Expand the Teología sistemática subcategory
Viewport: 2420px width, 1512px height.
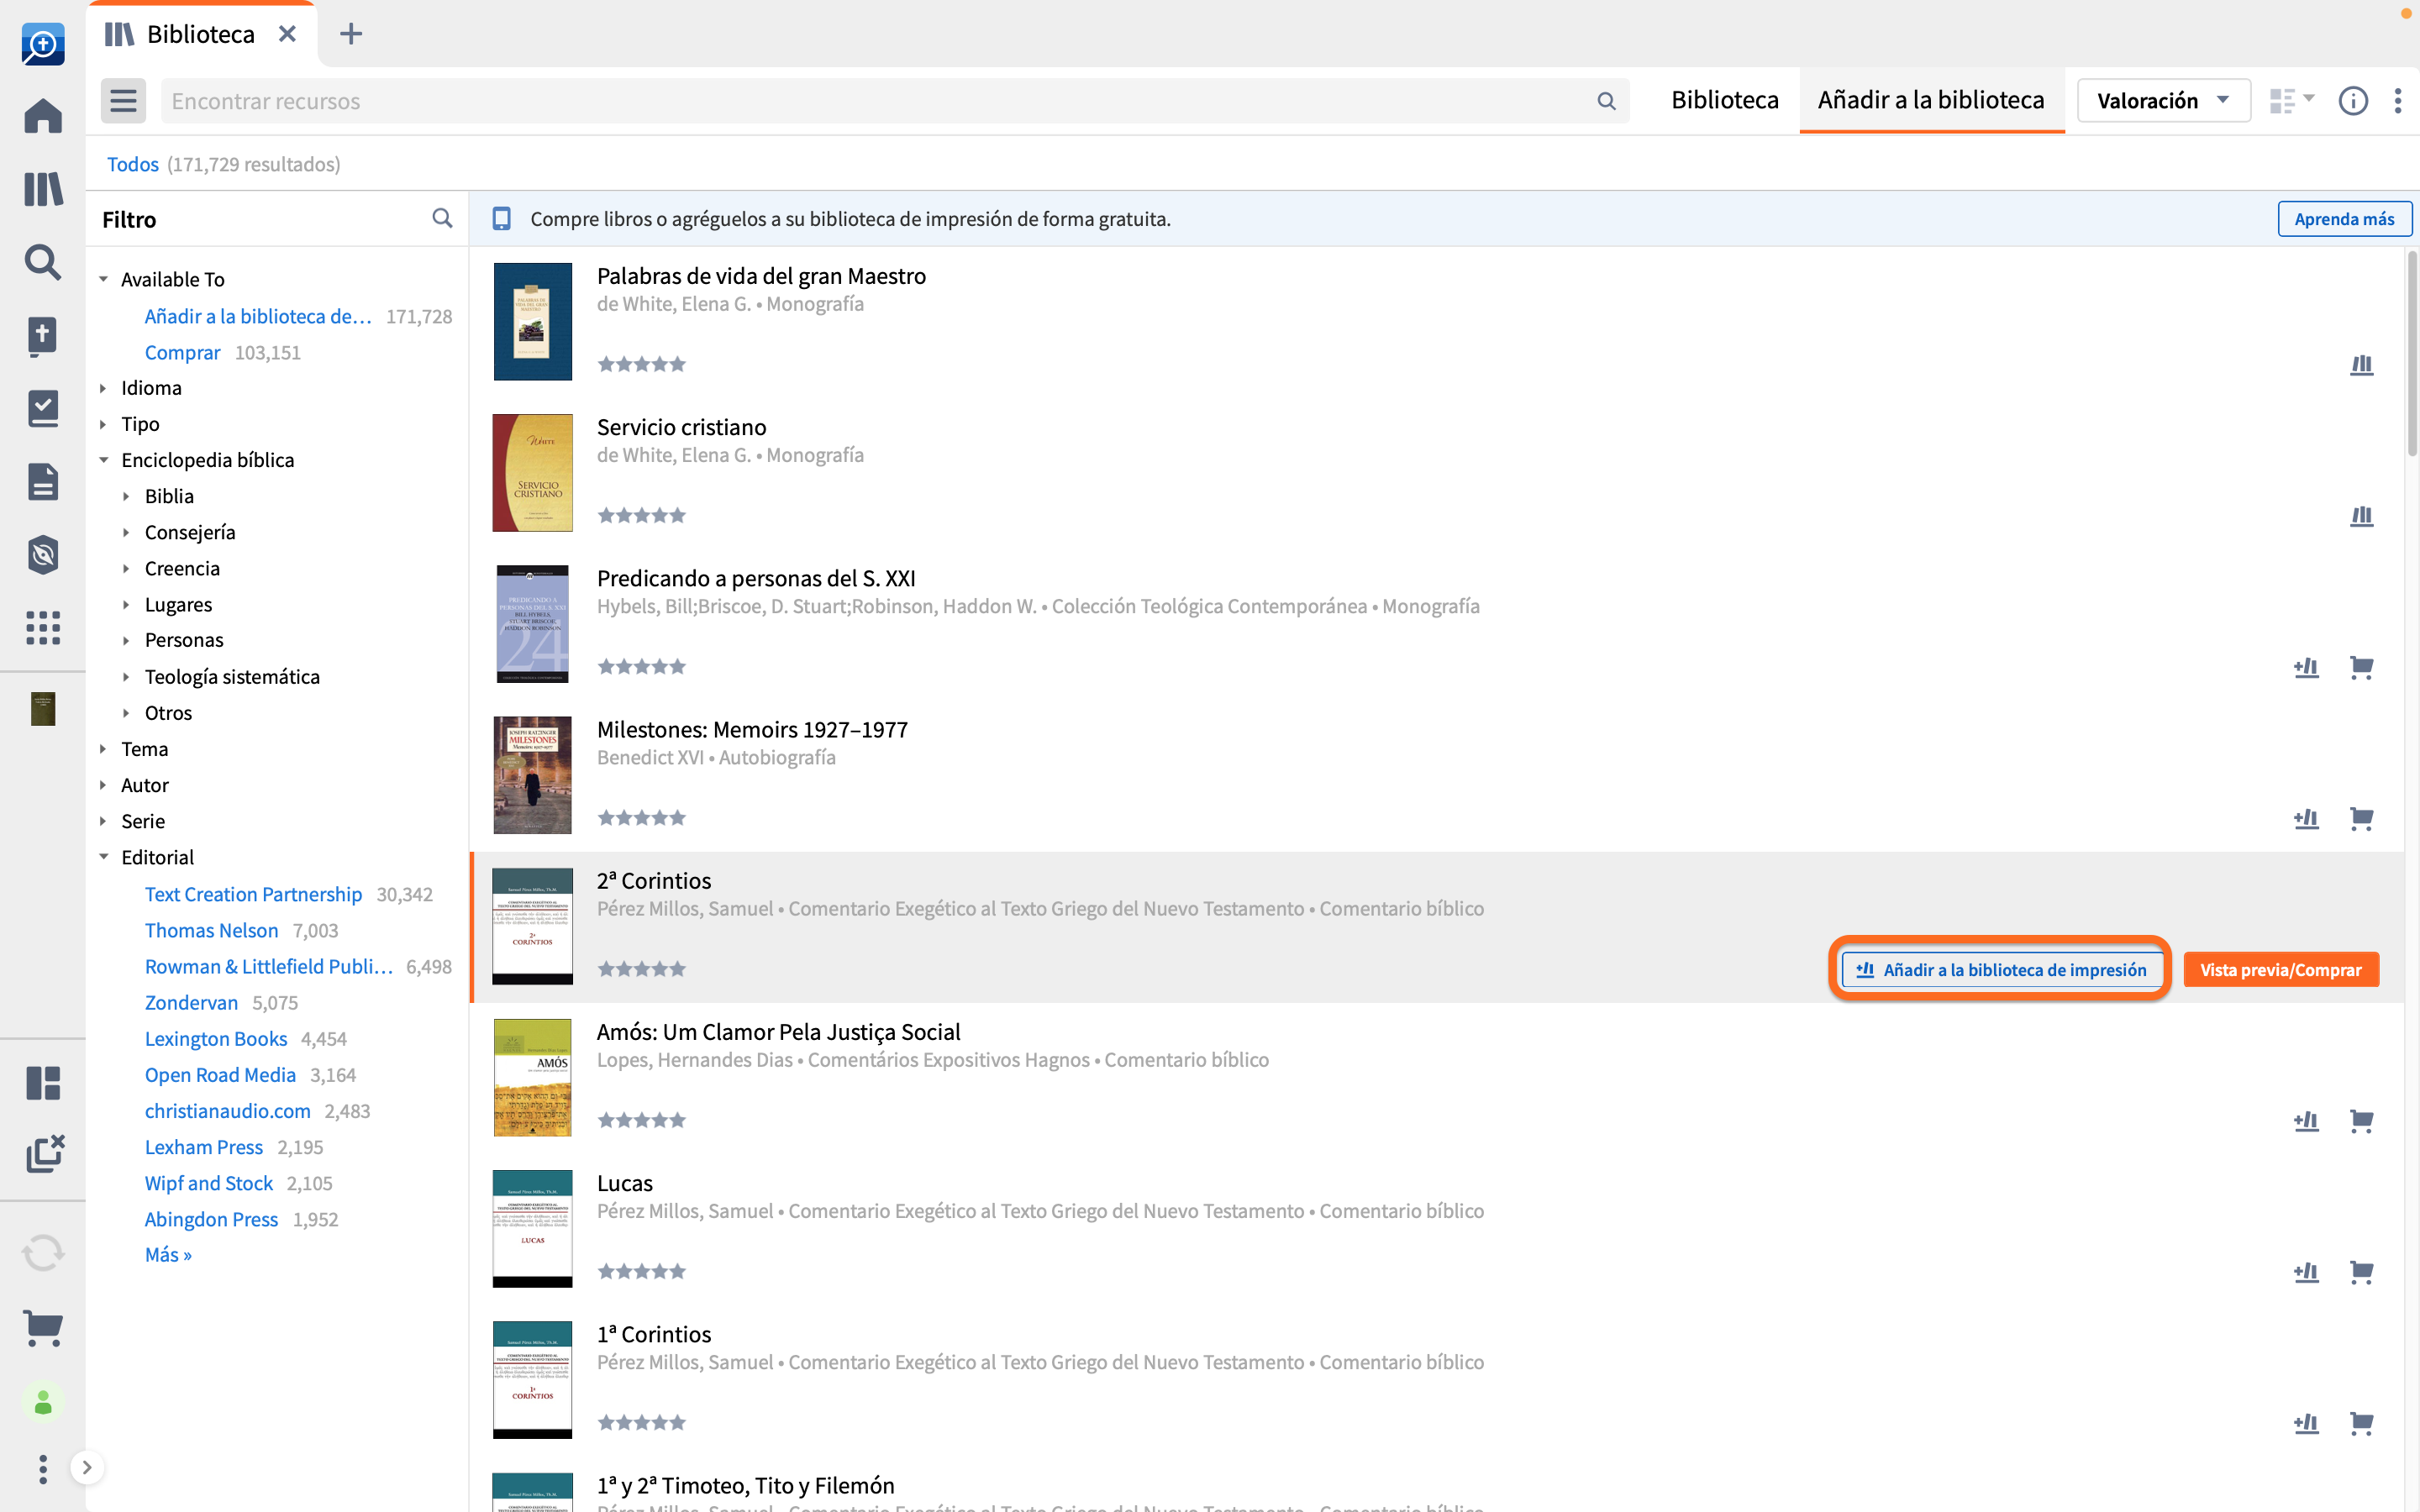tap(126, 677)
